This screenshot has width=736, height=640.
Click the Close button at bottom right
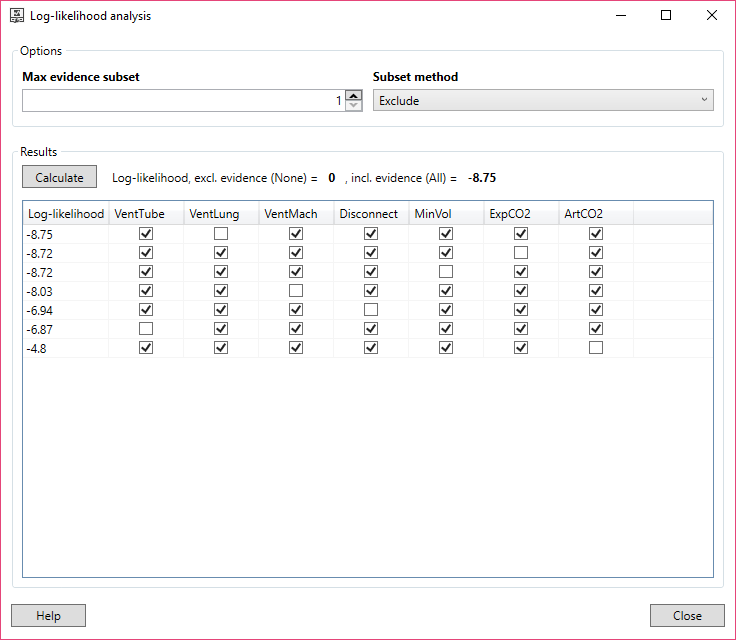coord(686,615)
